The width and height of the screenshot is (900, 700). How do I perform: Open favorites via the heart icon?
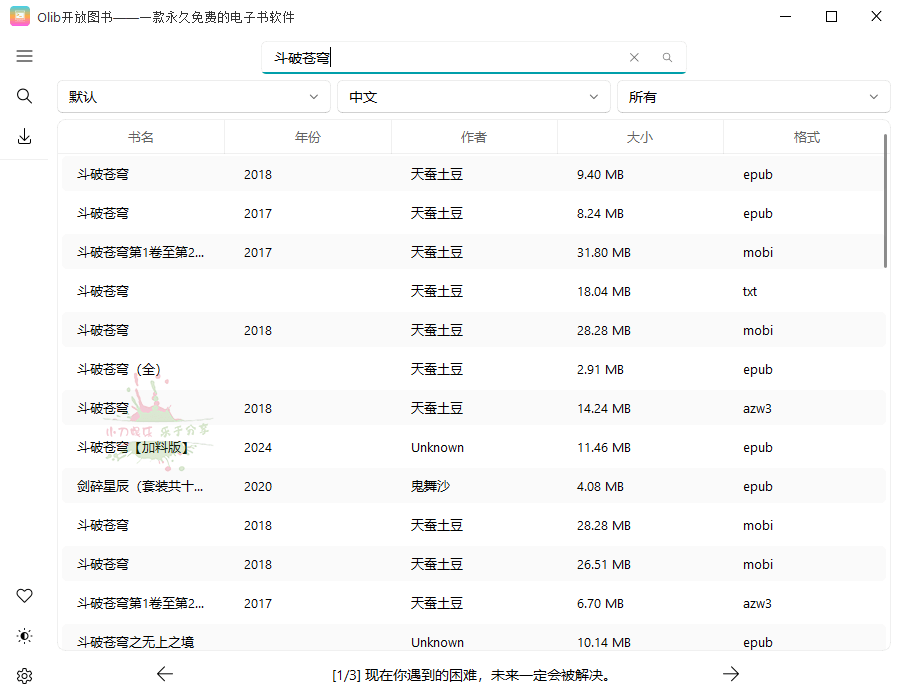tap(24, 595)
